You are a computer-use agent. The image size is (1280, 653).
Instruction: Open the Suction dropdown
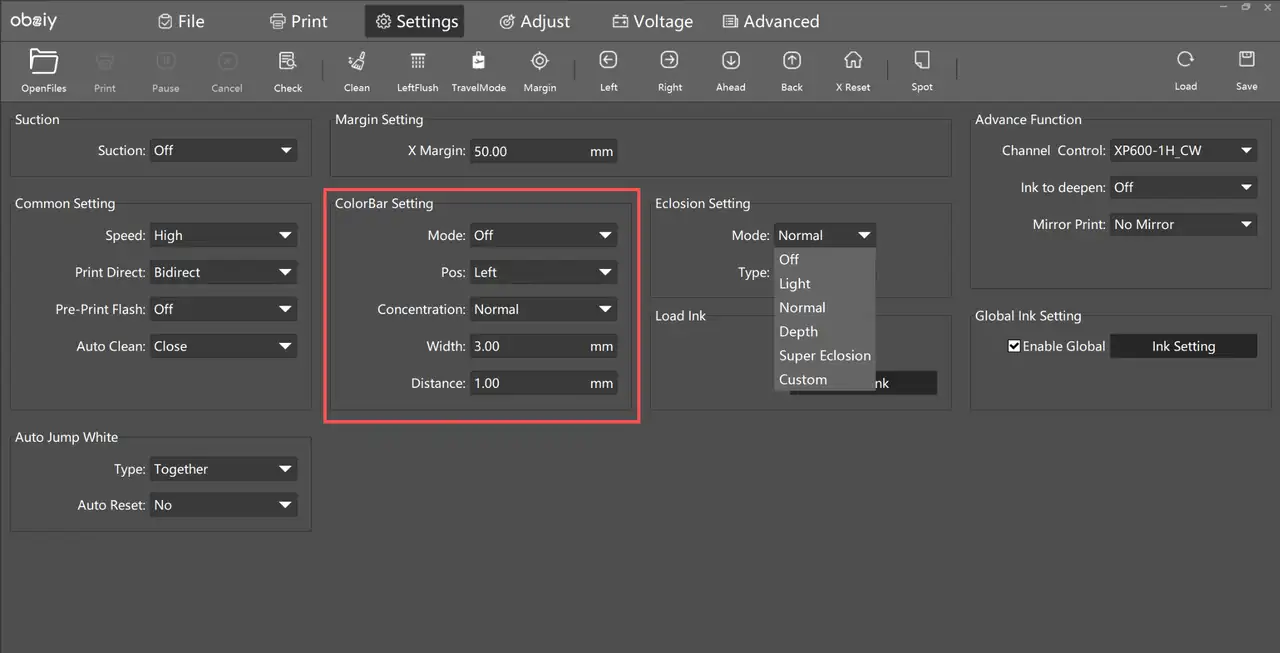(223, 151)
